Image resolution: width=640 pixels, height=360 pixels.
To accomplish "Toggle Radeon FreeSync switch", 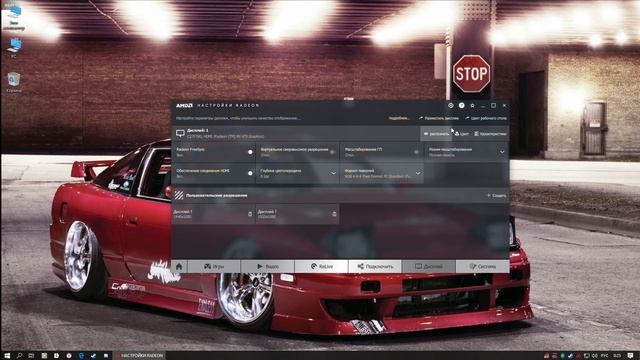I will (x=250, y=152).
